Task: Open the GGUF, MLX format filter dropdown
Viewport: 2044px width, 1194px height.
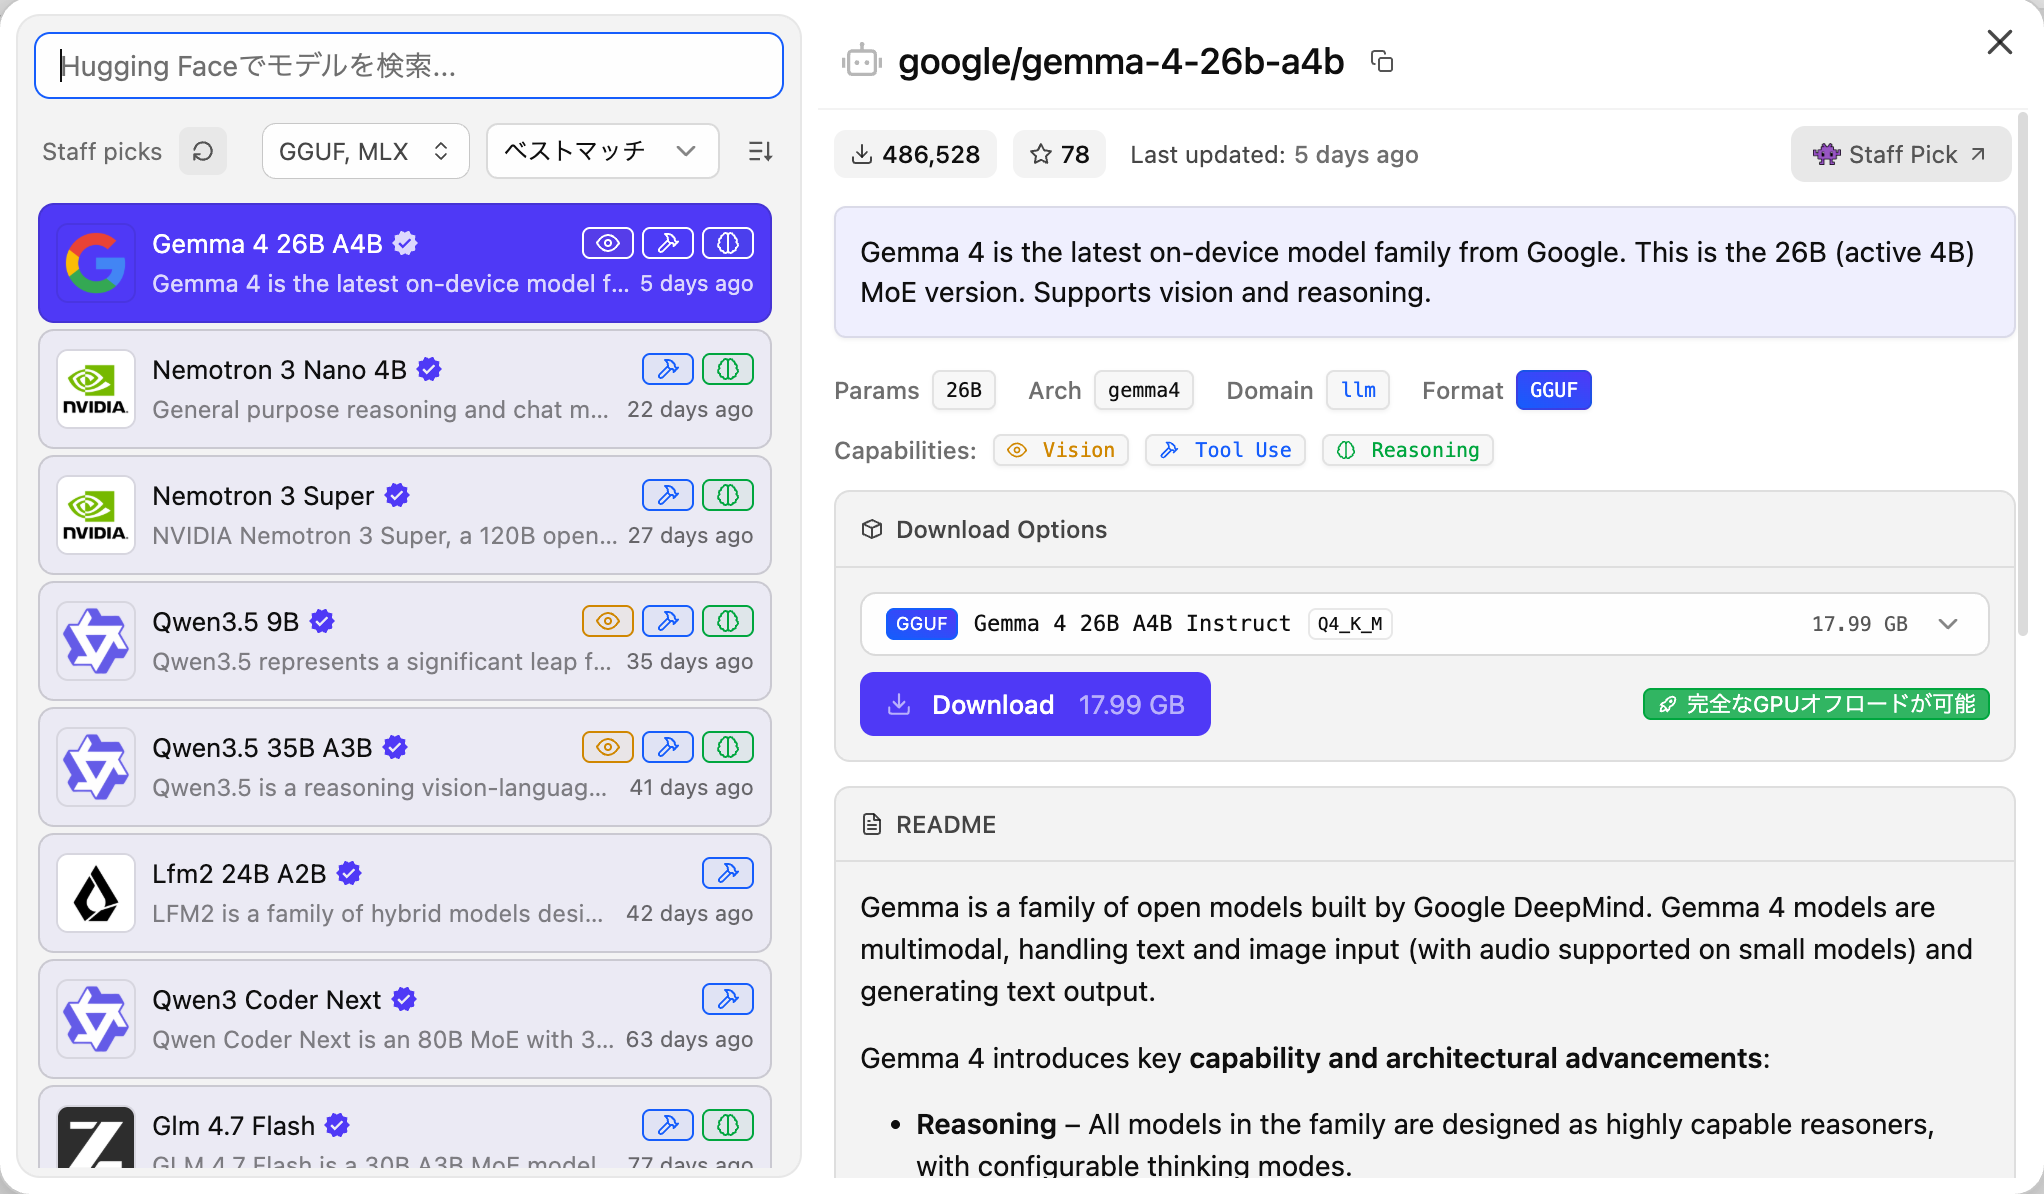Action: click(x=365, y=151)
